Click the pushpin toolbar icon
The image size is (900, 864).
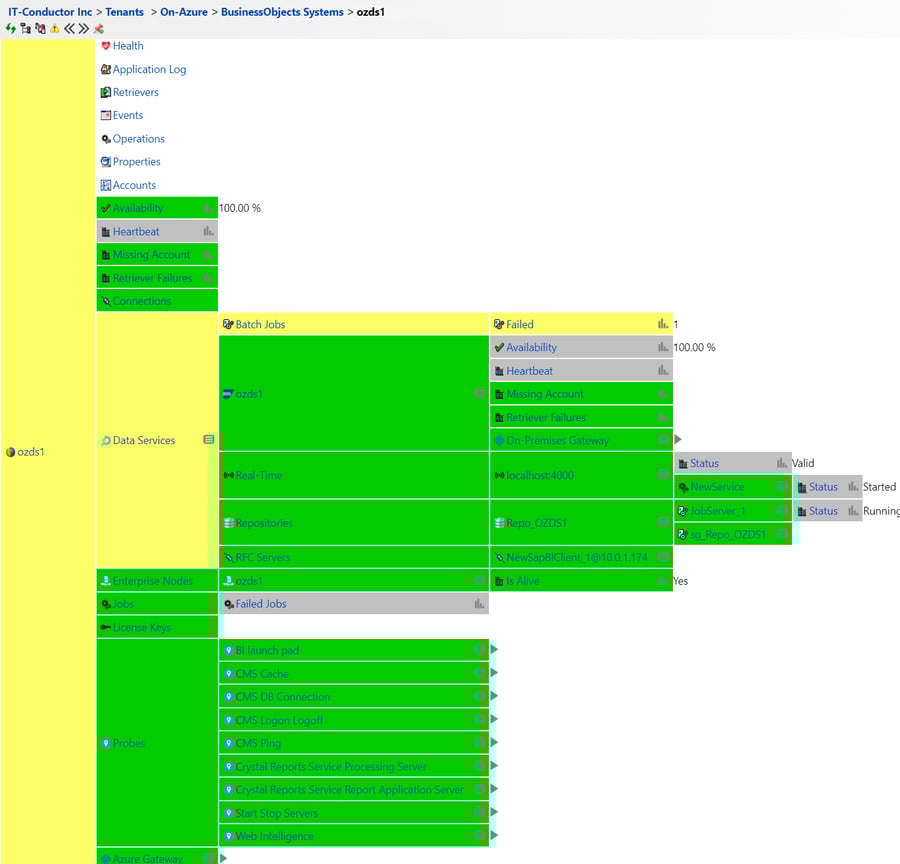point(99,28)
